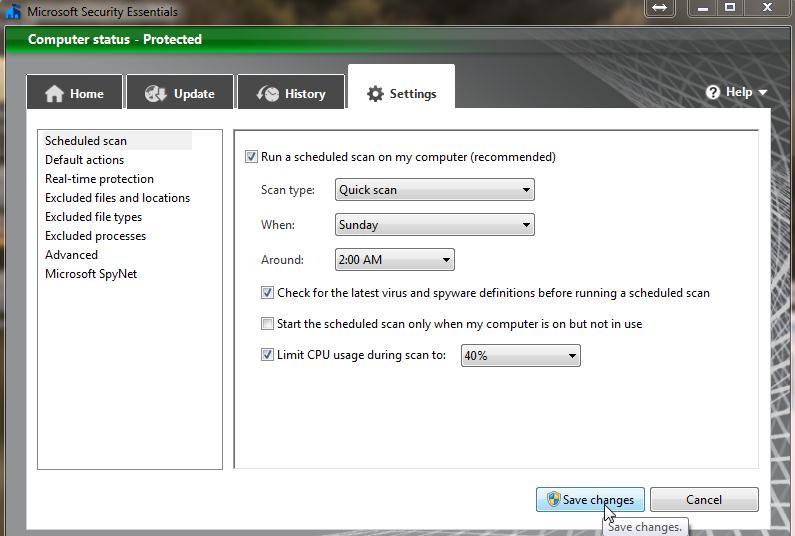
Task: Uncheck Run a scheduled scan on my computer
Action: (251, 157)
